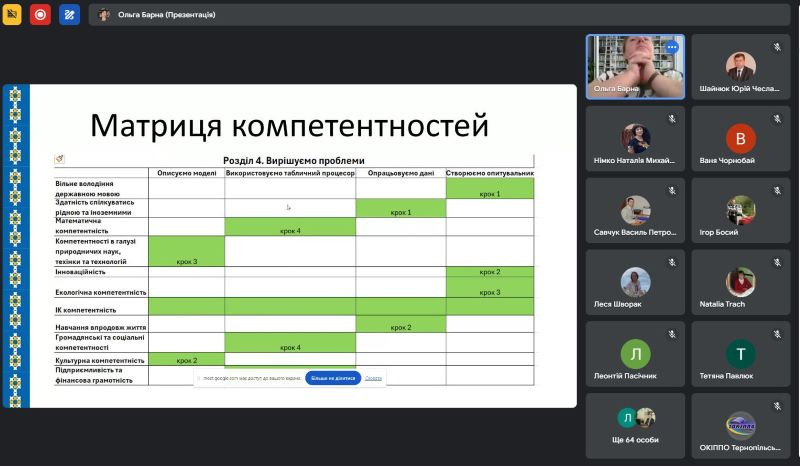Click 'крок 4' cell in Громадянські та соціальні row
Viewport: 800px width, 466px height.
[x=290, y=343]
